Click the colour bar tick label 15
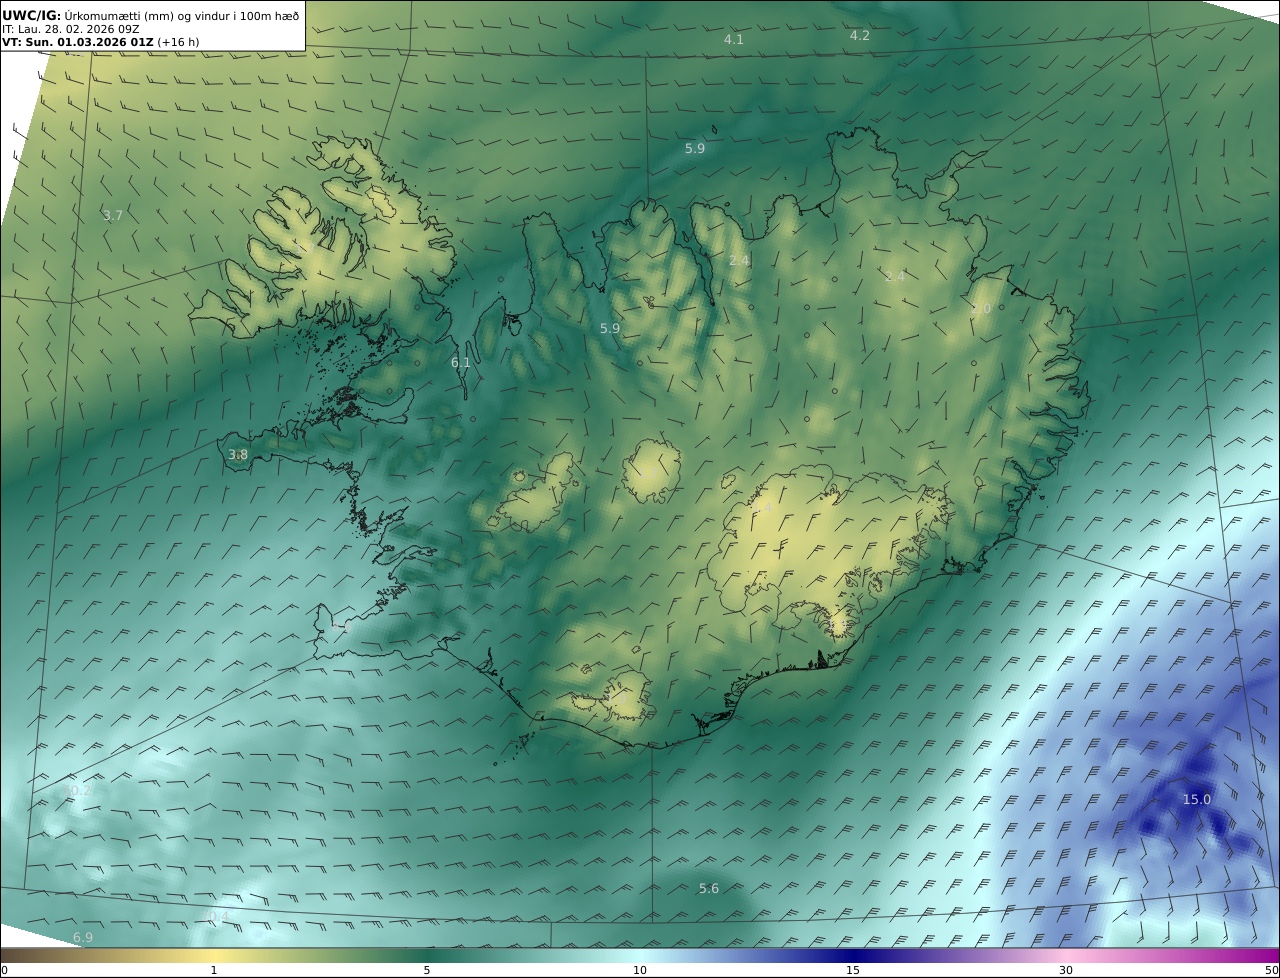The height and width of the screenshot is (978, 1280). [853, 970]
